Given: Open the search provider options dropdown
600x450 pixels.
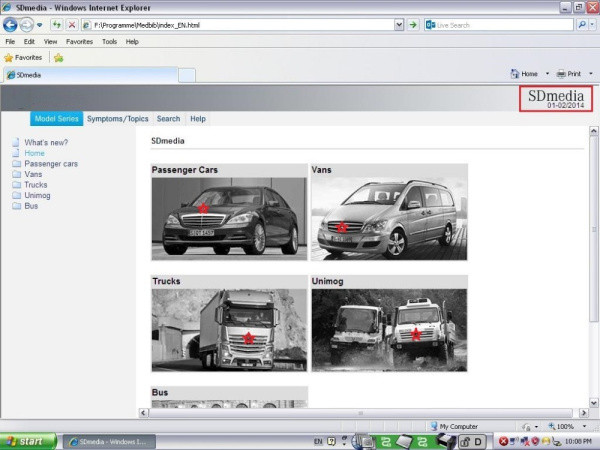Looking at the screenshot, I should coord(592,25).
